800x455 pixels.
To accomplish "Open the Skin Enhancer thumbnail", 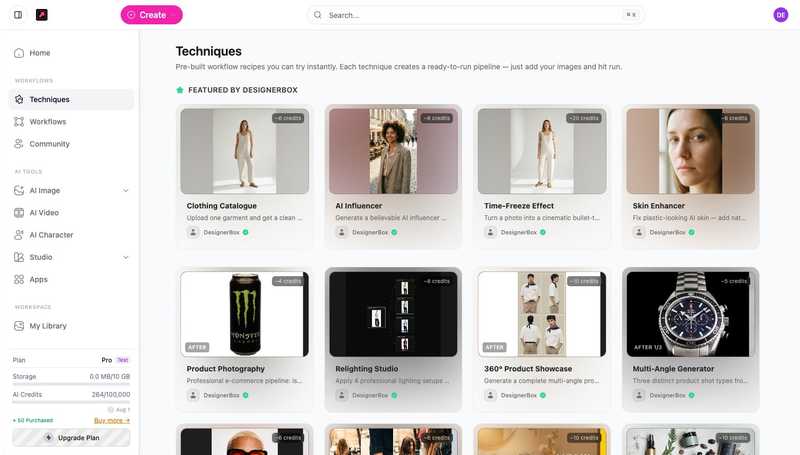I will coord(691,151).
